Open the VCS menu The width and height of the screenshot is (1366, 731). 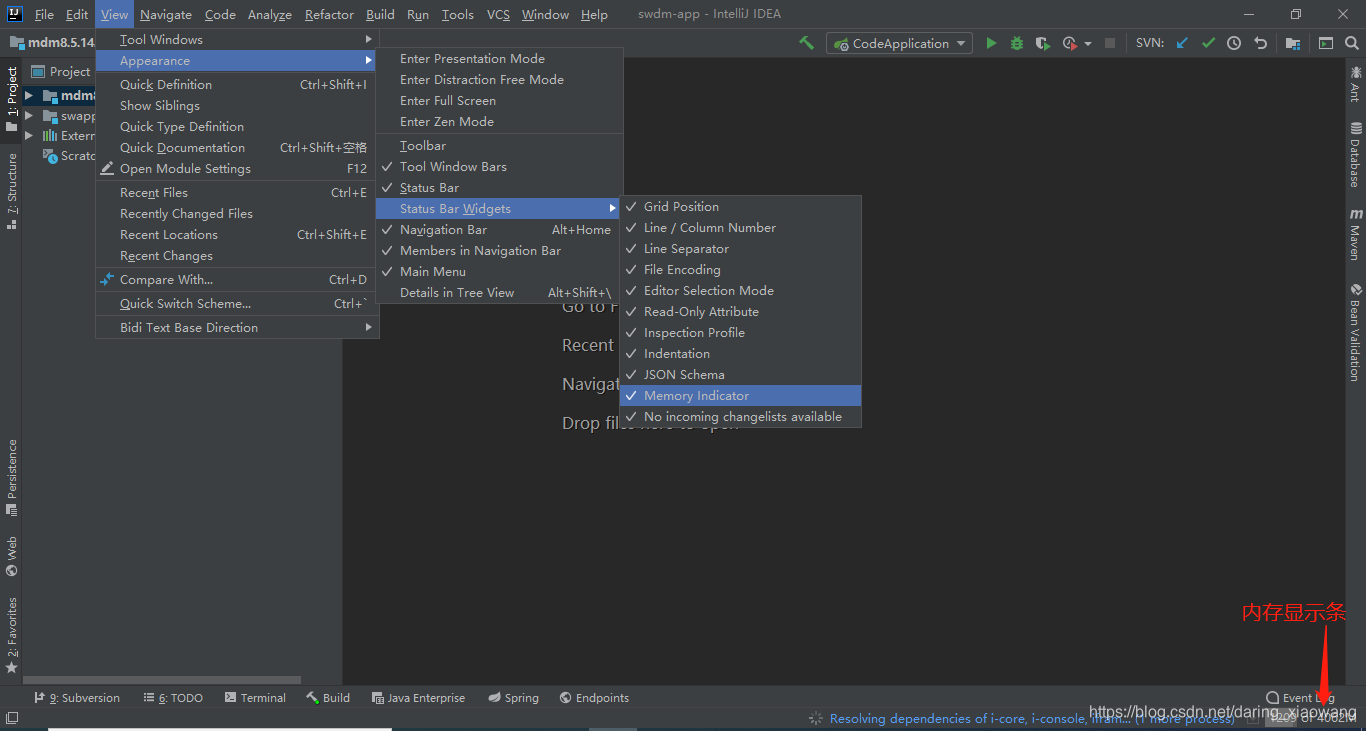click(498, 15)
